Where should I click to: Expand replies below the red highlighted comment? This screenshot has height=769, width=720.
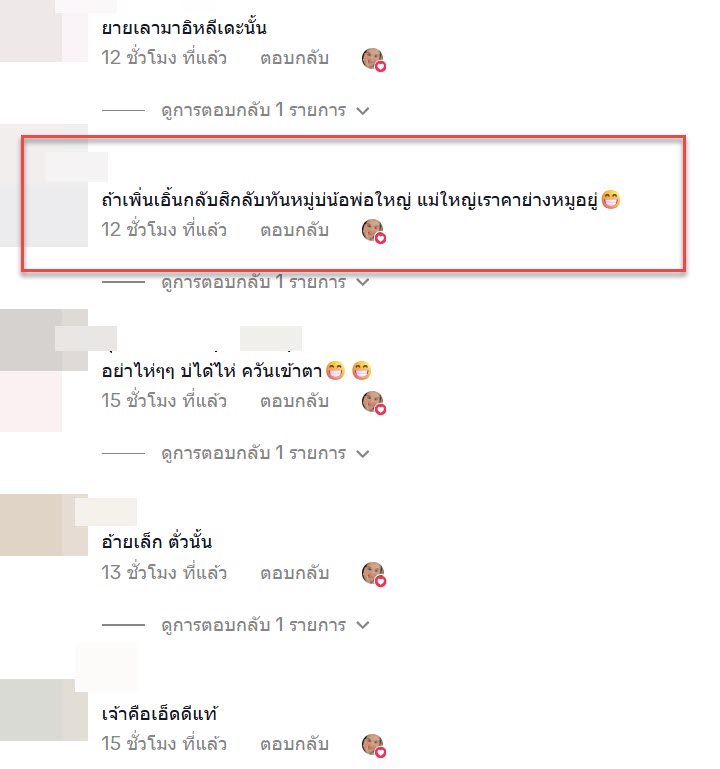click(265, 282)
